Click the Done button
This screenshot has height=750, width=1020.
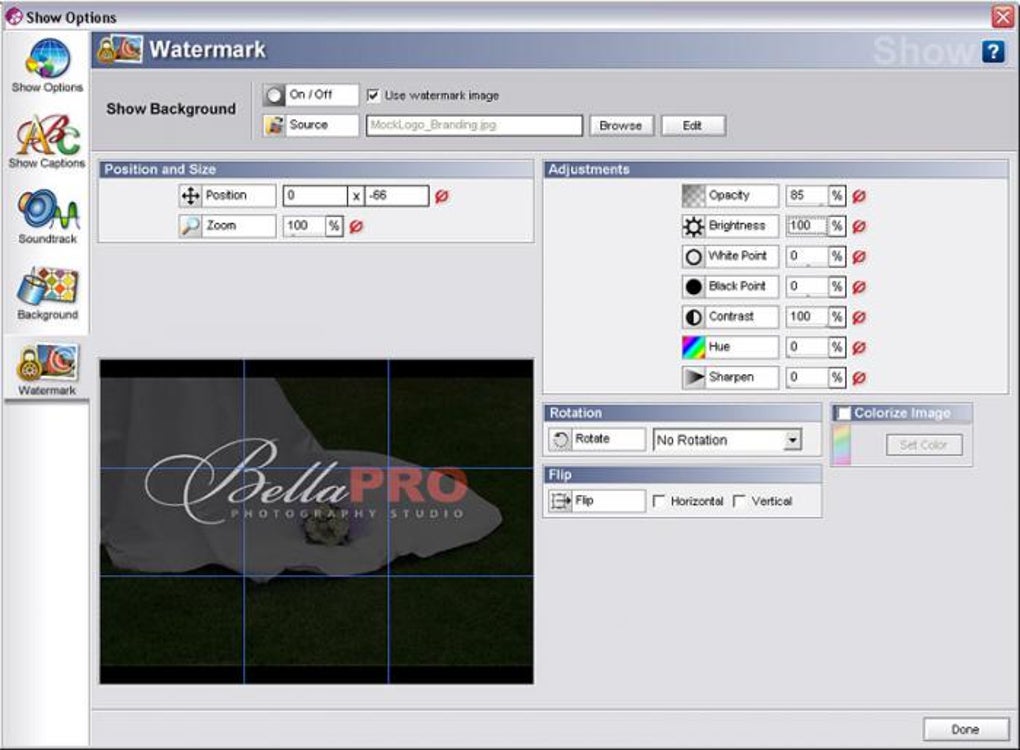(x=965, y=729)
